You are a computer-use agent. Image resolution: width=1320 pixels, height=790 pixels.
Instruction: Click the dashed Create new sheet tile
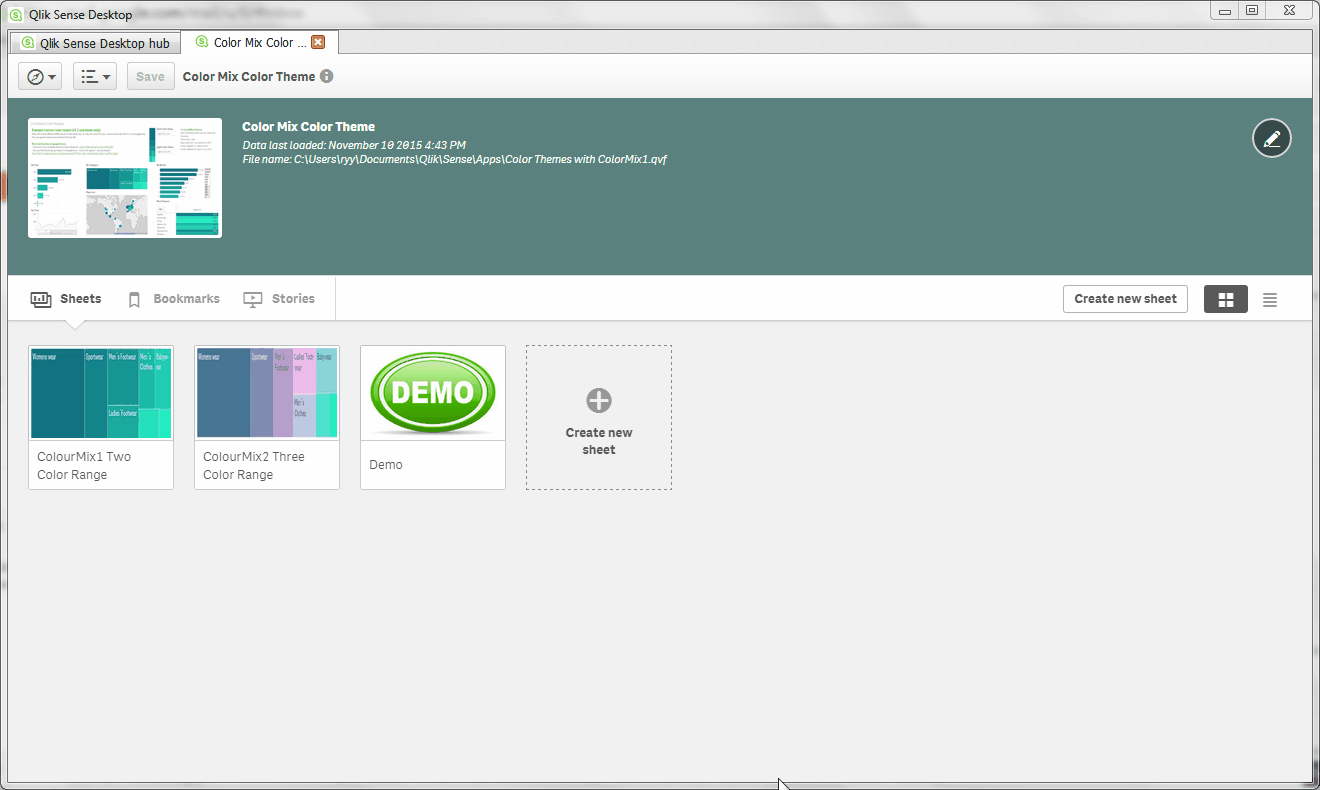[x=599, y=417]
